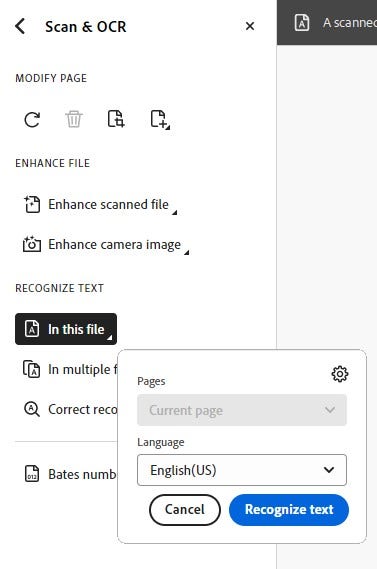
Task: Open recognize text settings gear
Action: coord(340,374)
